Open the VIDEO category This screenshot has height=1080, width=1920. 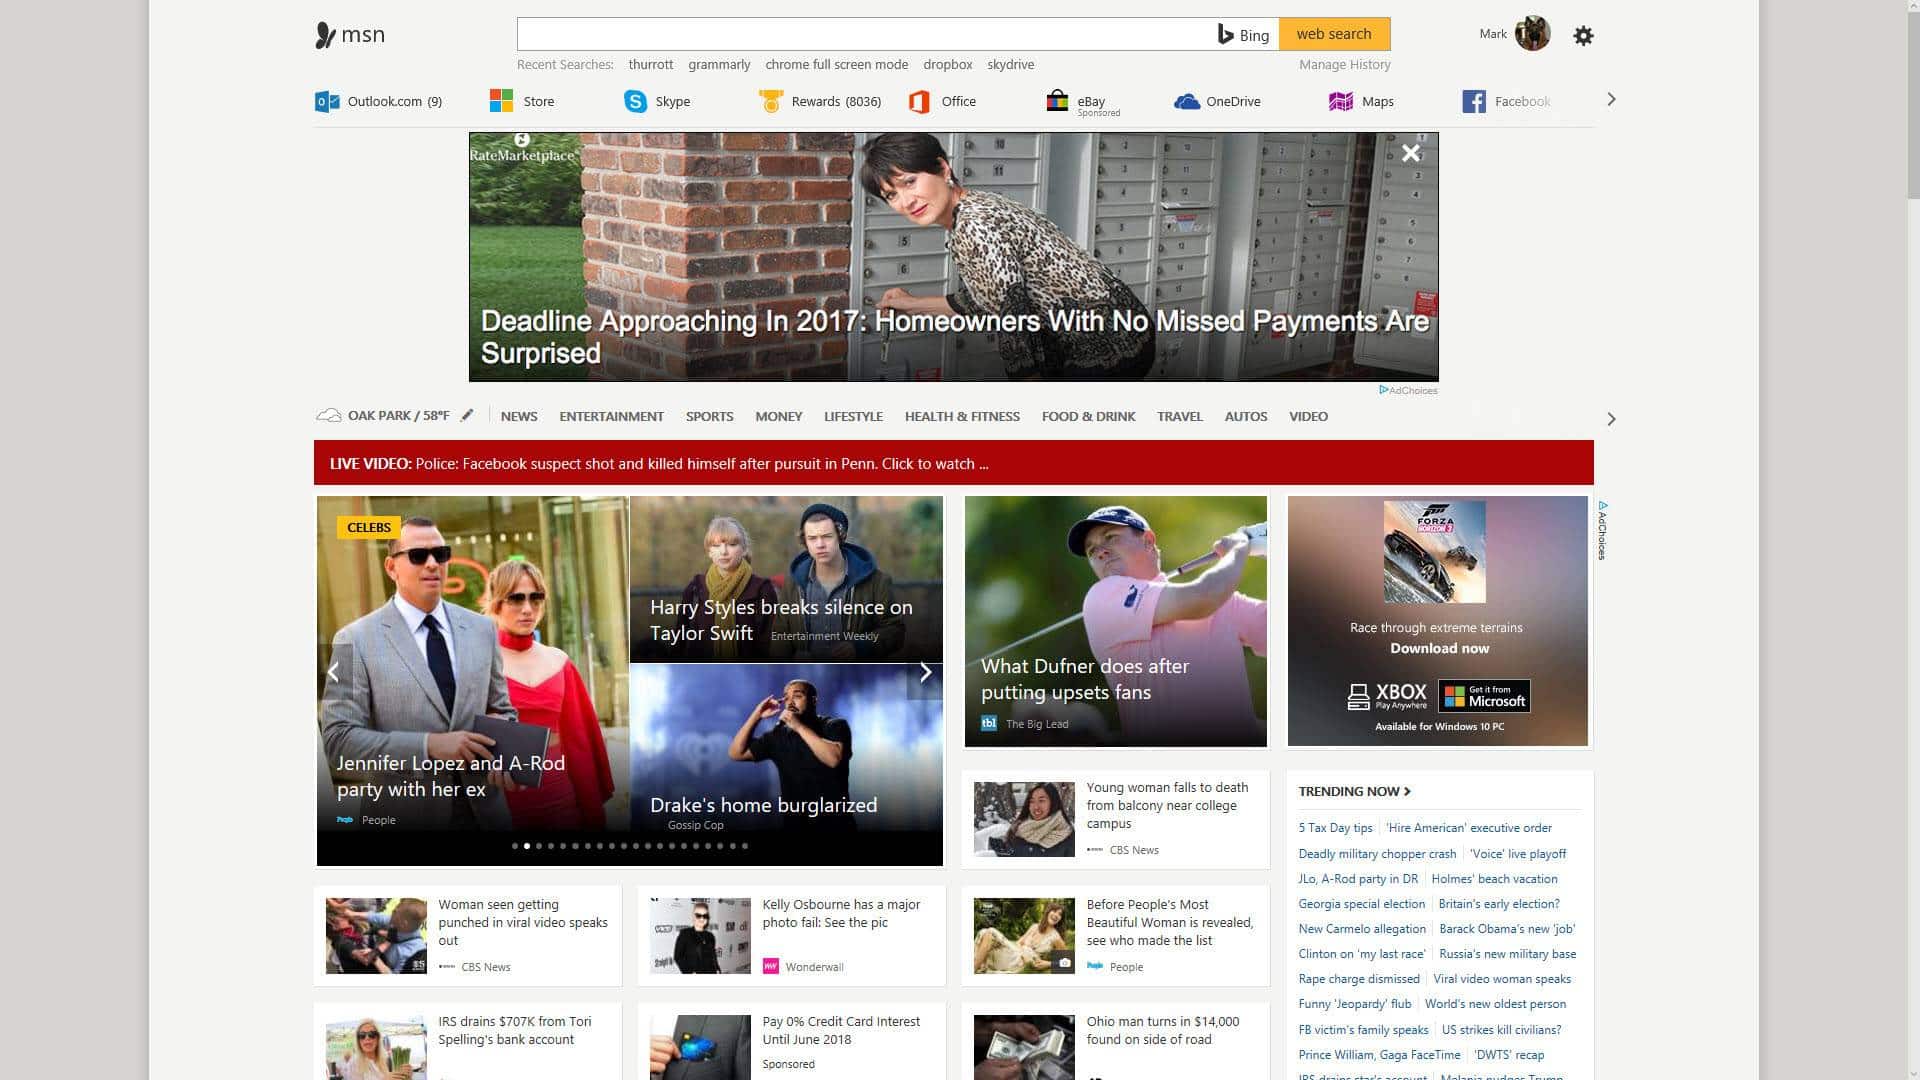(1308, 416)
